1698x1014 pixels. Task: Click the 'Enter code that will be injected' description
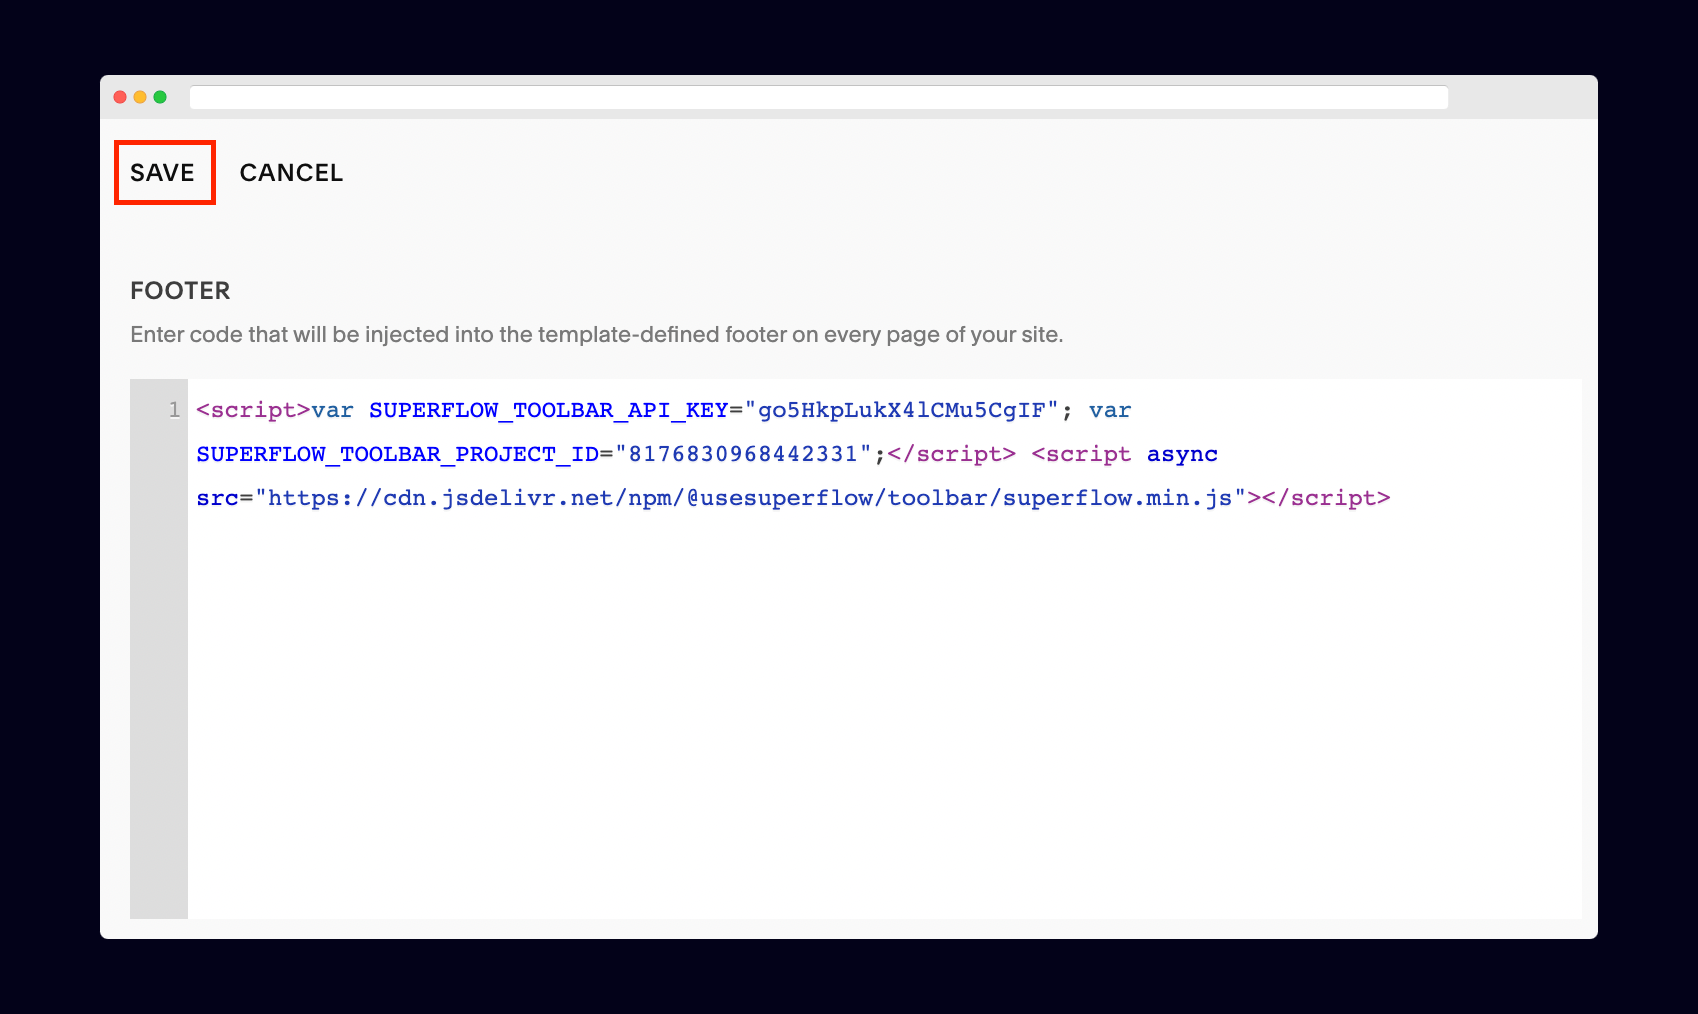(596, 335)
